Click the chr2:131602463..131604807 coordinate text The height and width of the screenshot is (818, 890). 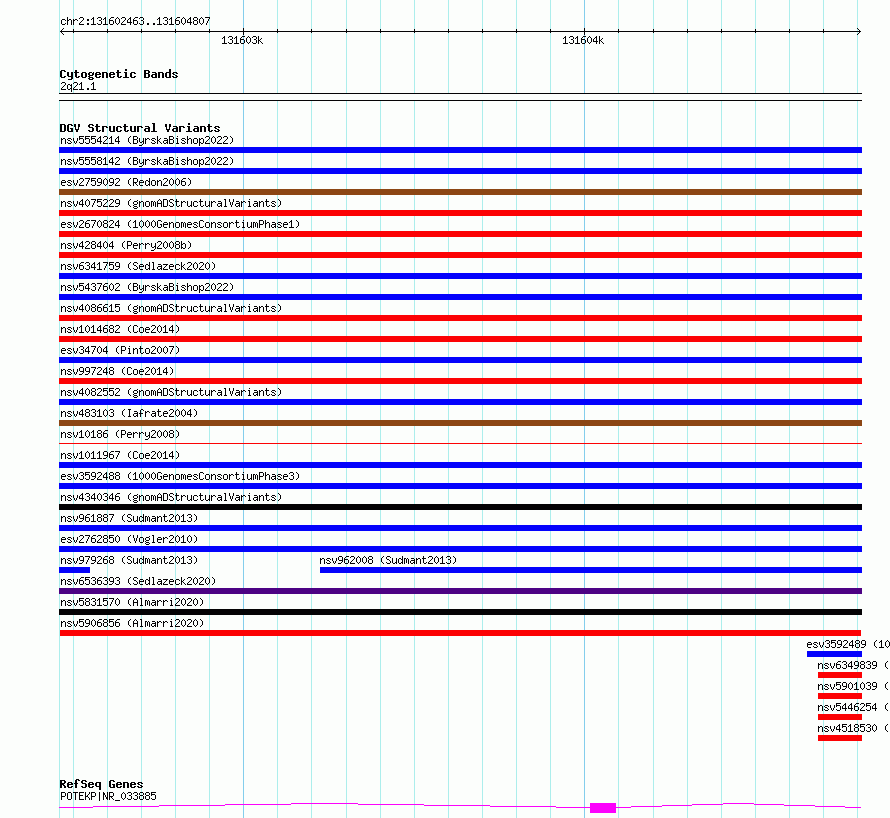pyautogui.click(x=135, y=21)
